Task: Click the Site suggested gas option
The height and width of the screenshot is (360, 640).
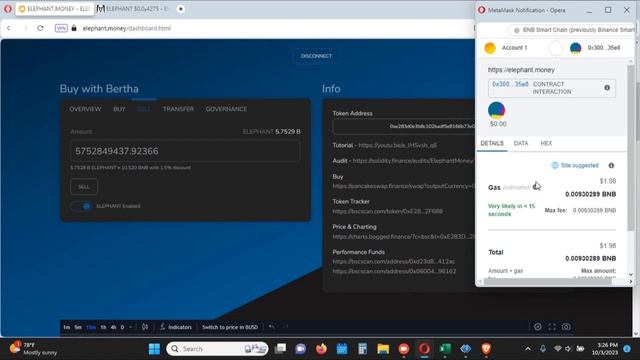Action: [x=575, y=165]
